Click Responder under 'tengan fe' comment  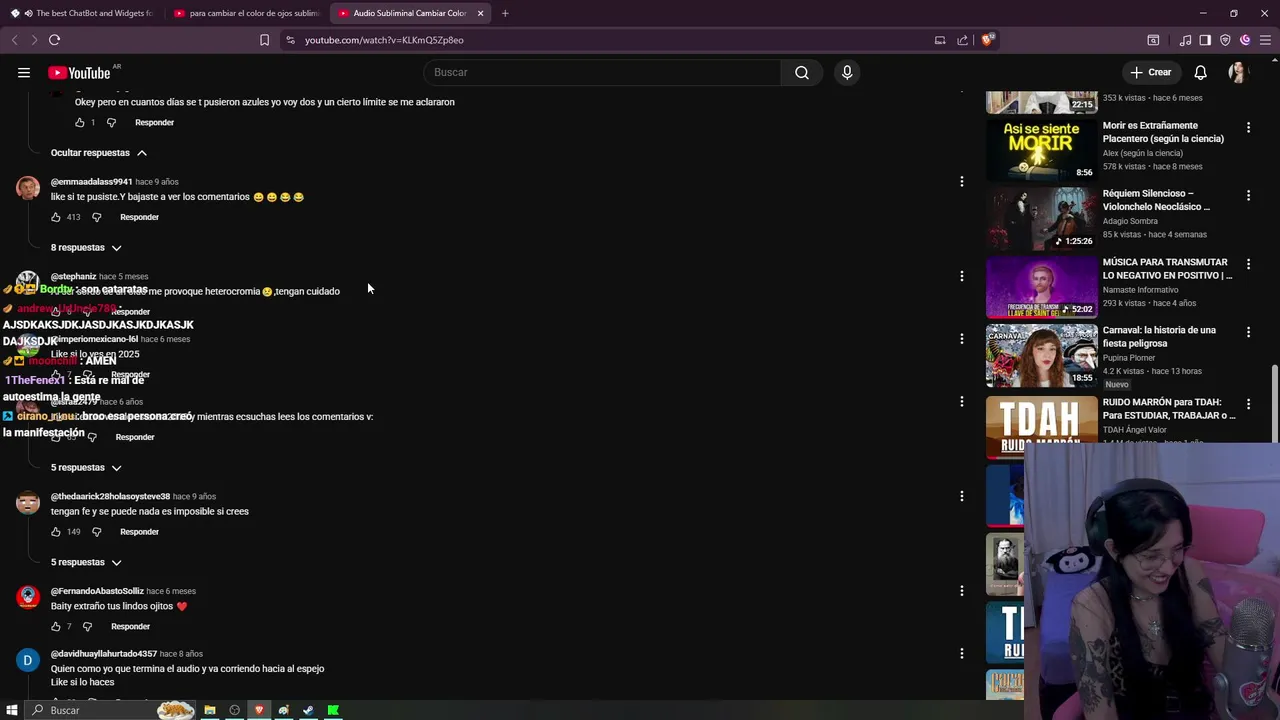click(x=139, y=532)
